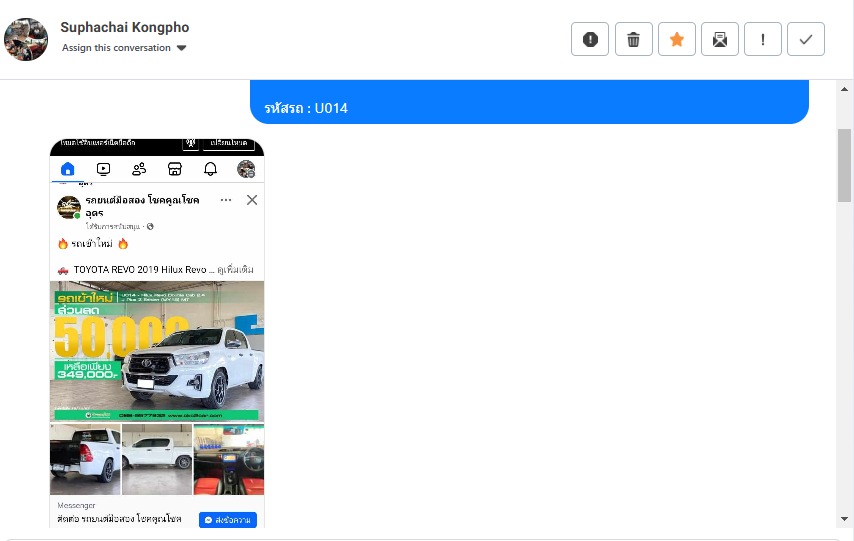854x541 pixels.
Task: Open the small profile avatar in screenshot navbar
Action: (x=246, y=169)
